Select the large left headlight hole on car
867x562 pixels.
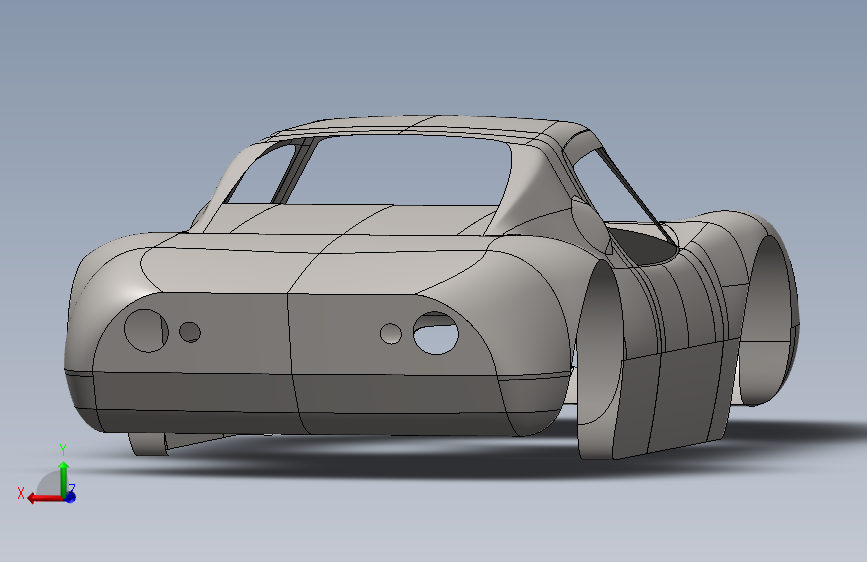146,330
